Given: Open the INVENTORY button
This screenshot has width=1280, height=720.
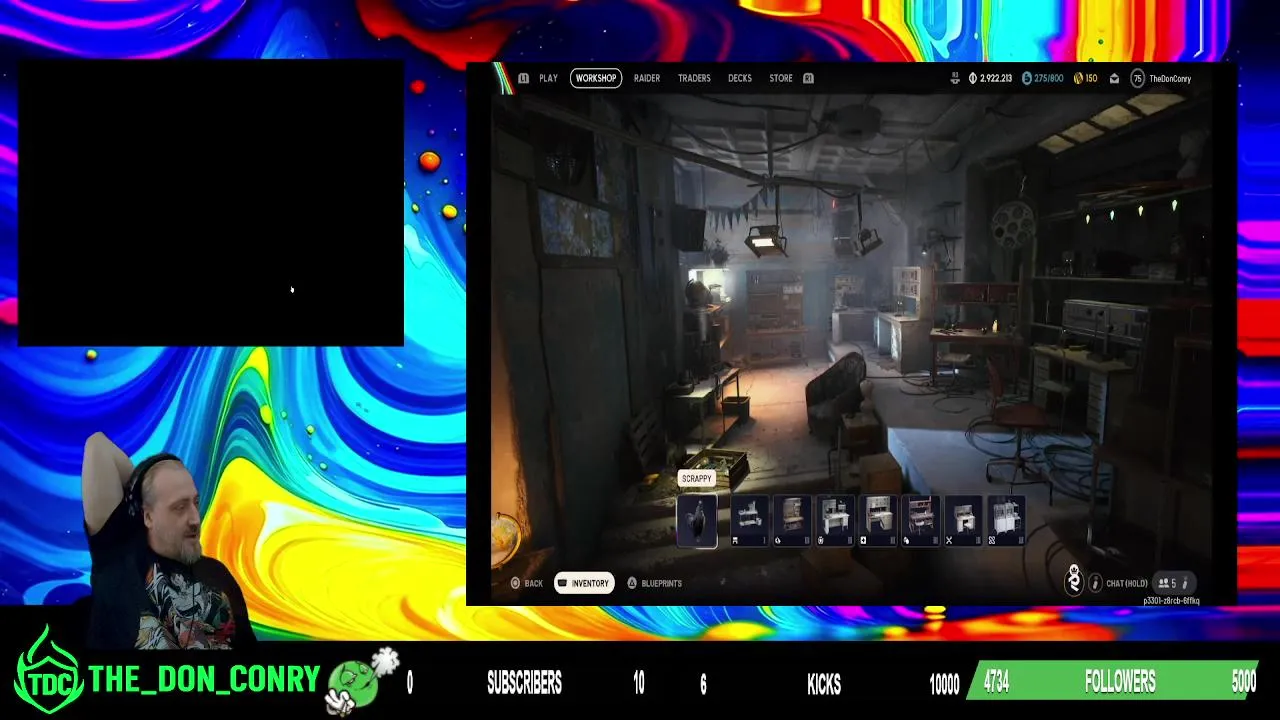Looking at the screenshot, I should [x=585, y=583].
